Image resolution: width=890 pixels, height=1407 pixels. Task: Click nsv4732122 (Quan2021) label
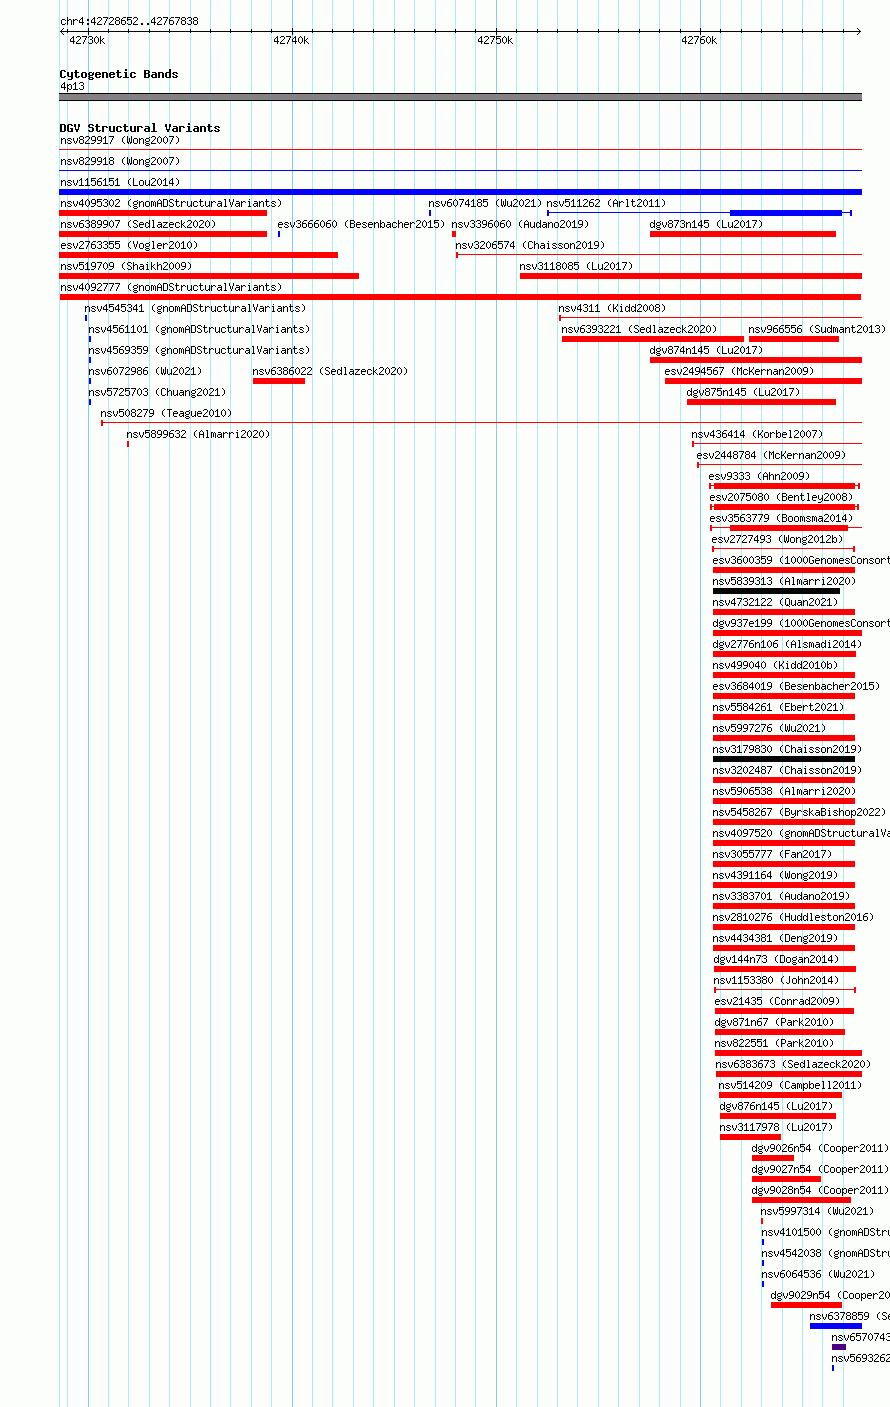[775, 602]
